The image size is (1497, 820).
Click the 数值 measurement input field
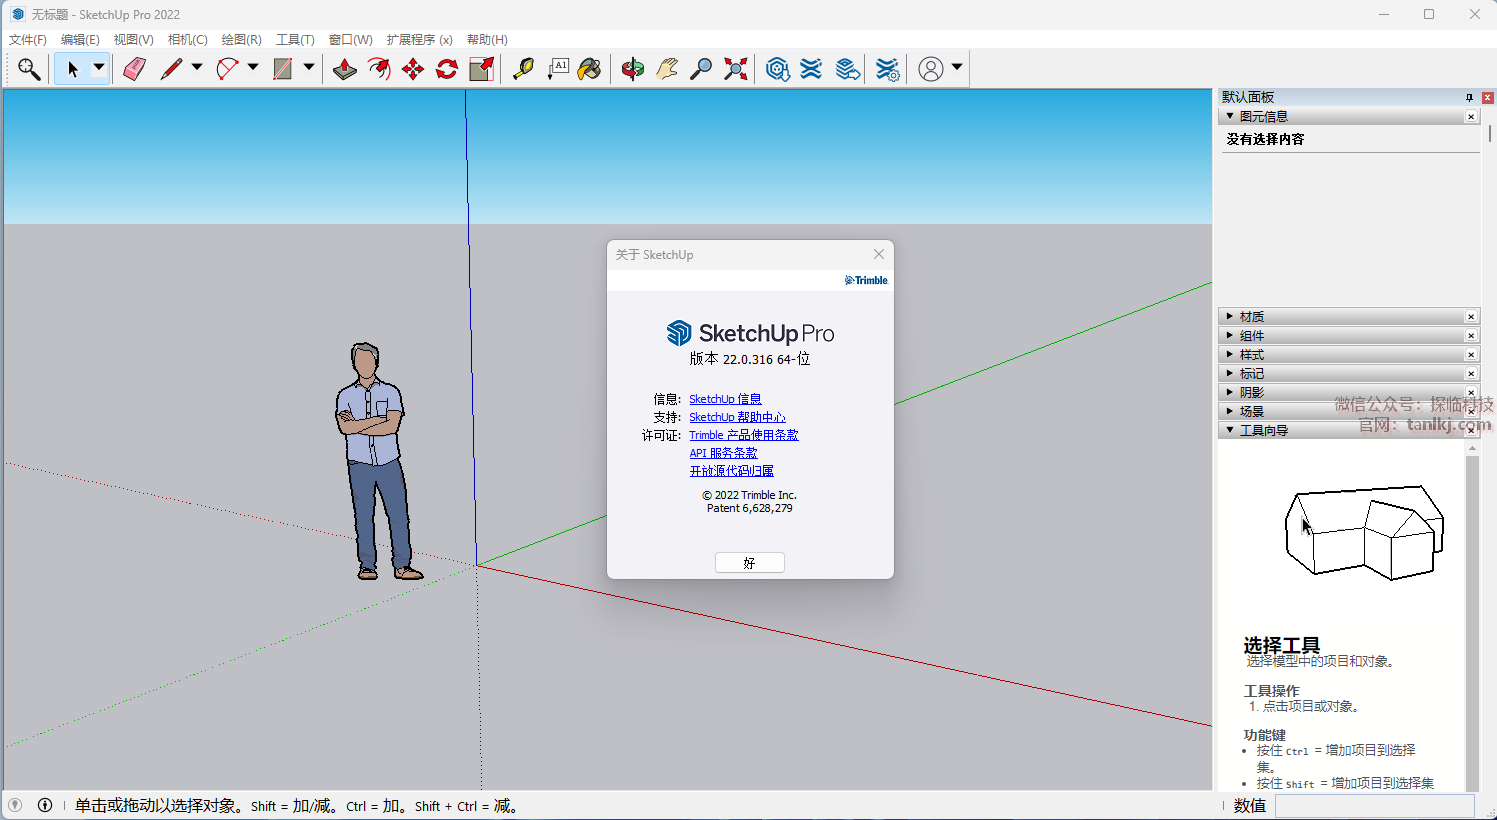(1374, 806)
